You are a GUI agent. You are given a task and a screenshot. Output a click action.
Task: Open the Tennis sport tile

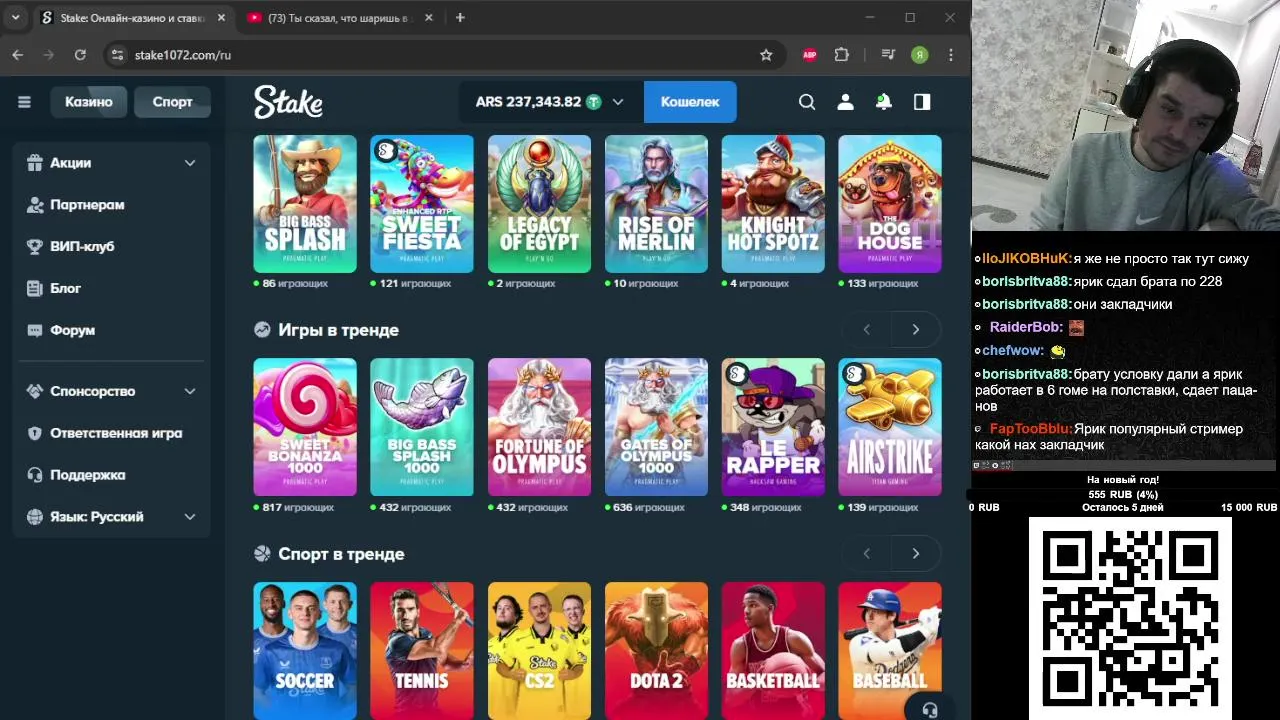pyautogui.click(x=422, y=651)
